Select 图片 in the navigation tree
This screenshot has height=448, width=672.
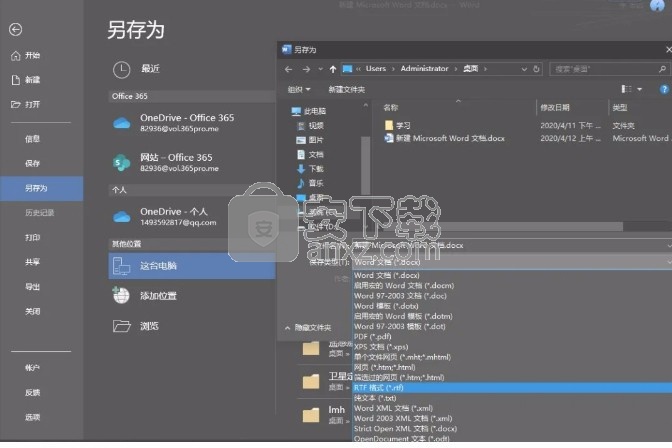coord(310,140)
